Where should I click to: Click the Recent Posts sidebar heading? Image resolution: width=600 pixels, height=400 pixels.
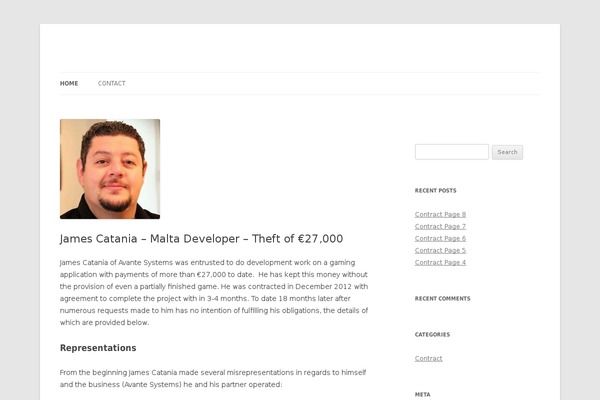coord(435,191)
